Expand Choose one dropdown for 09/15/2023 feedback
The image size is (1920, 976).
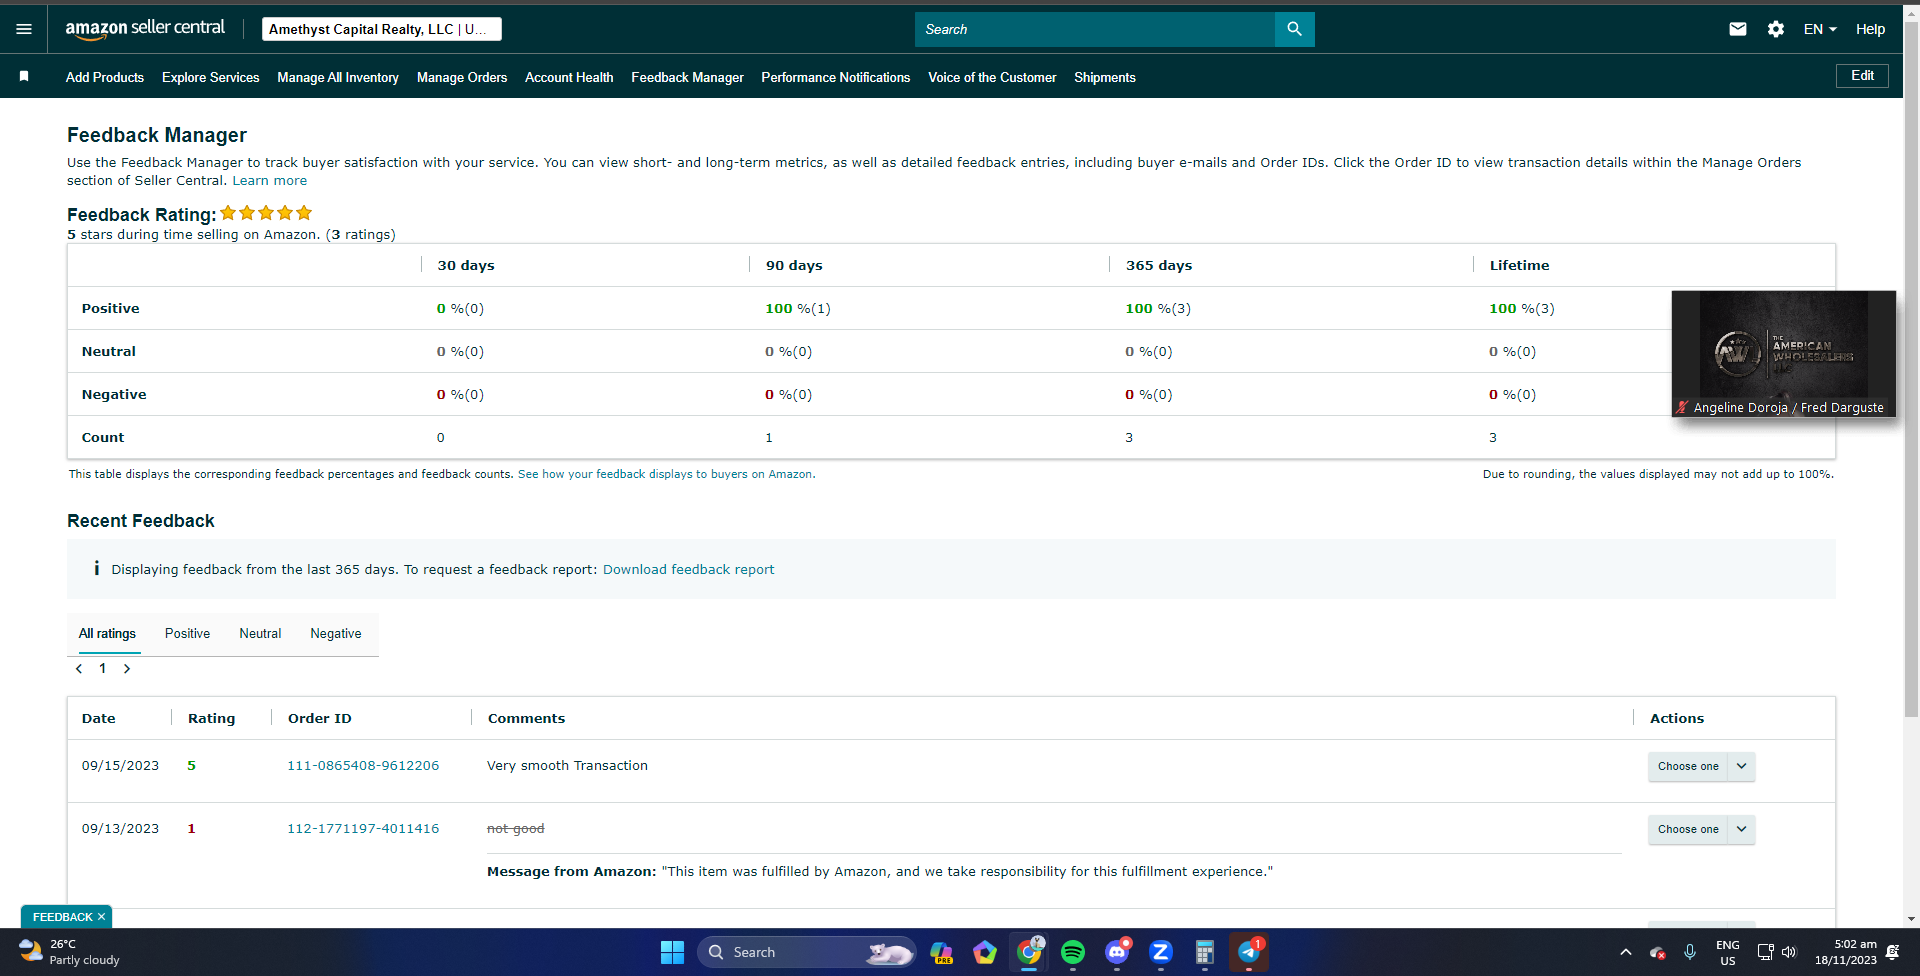(x=1701, y=766)
